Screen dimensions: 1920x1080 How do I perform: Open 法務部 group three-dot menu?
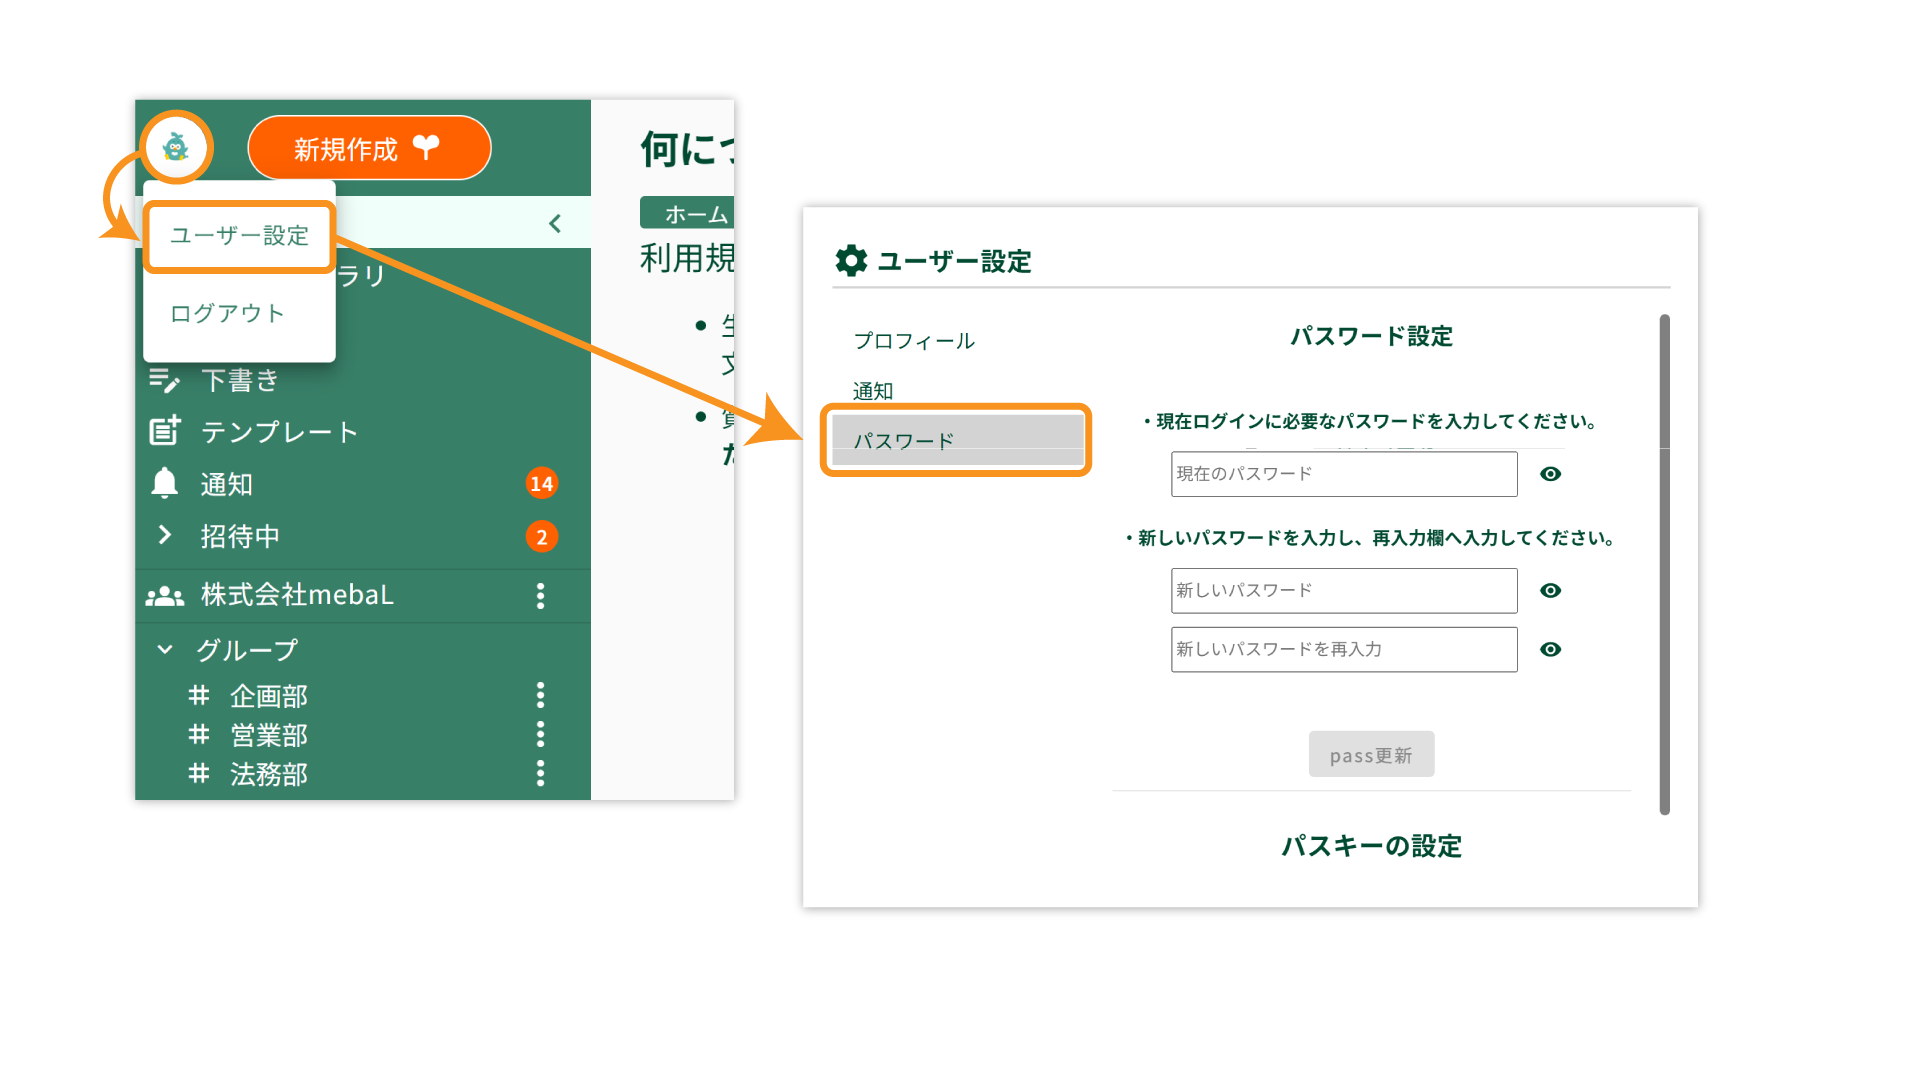pyautogui.click(x=540, y=773)
